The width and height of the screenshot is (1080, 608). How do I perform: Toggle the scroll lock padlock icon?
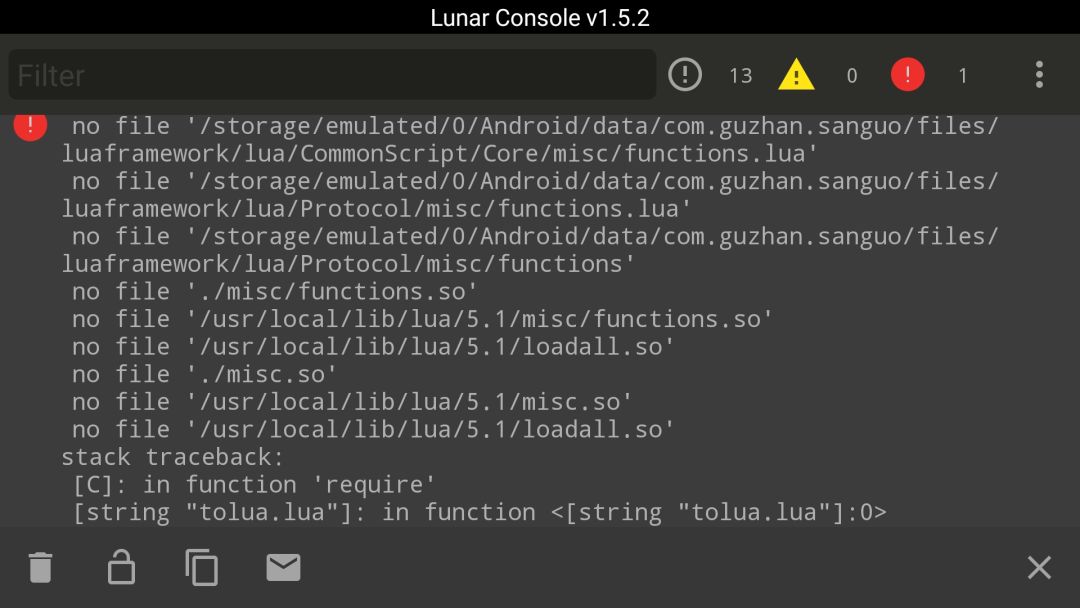[x=121, y=567]
